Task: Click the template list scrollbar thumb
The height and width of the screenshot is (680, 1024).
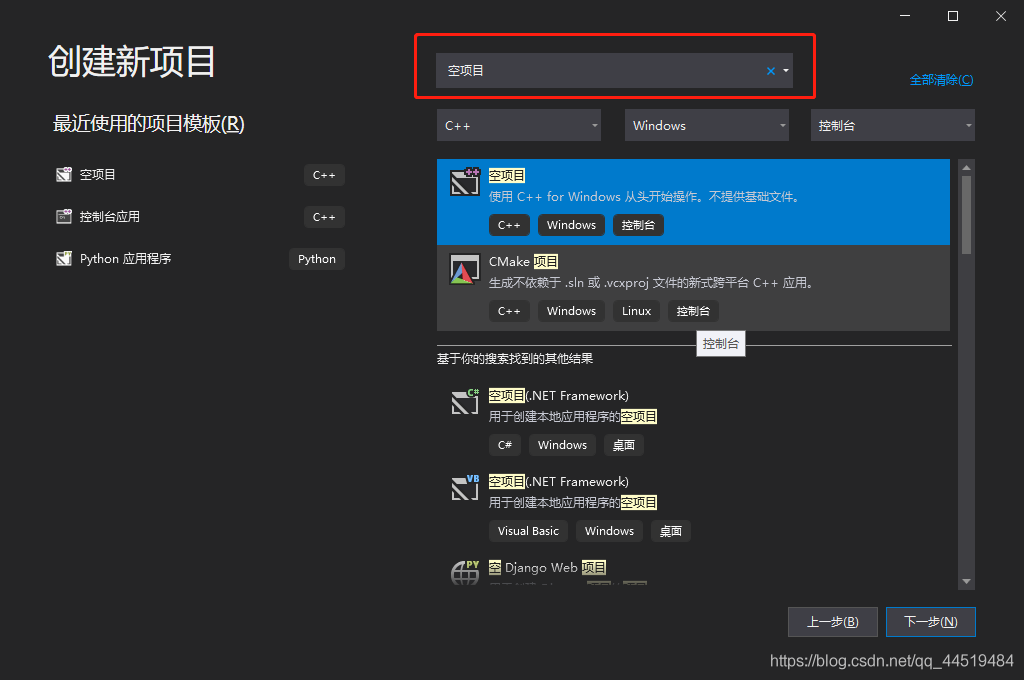Action: [967, 215]
